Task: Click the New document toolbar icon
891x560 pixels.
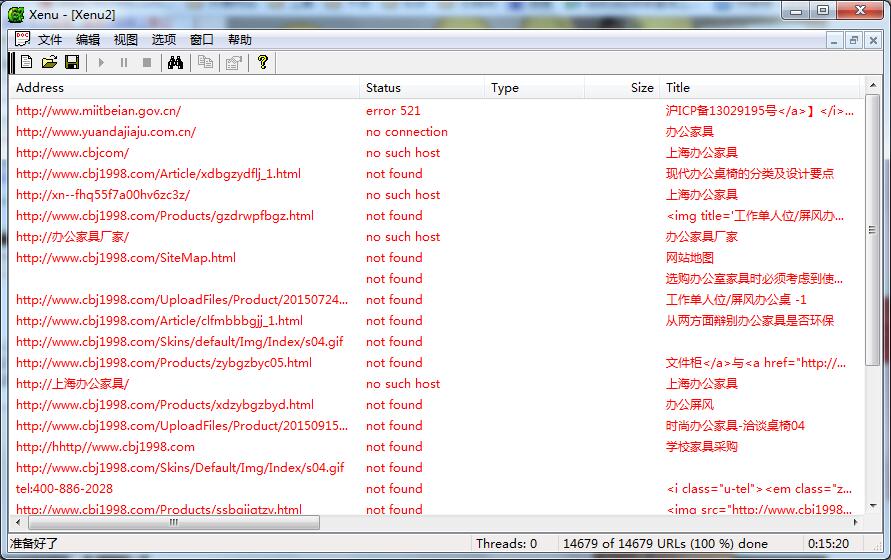Action: click(26, 62)
